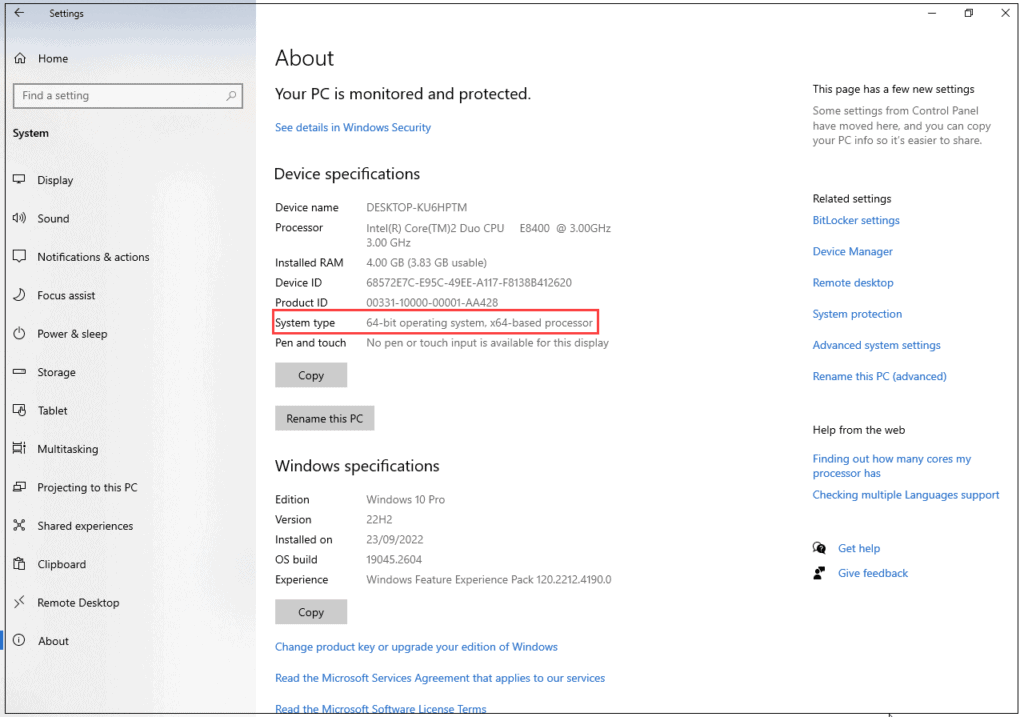Click the Focus assist moon icon
This screenshot has width=1024, height=717.
tap(19, 295)
